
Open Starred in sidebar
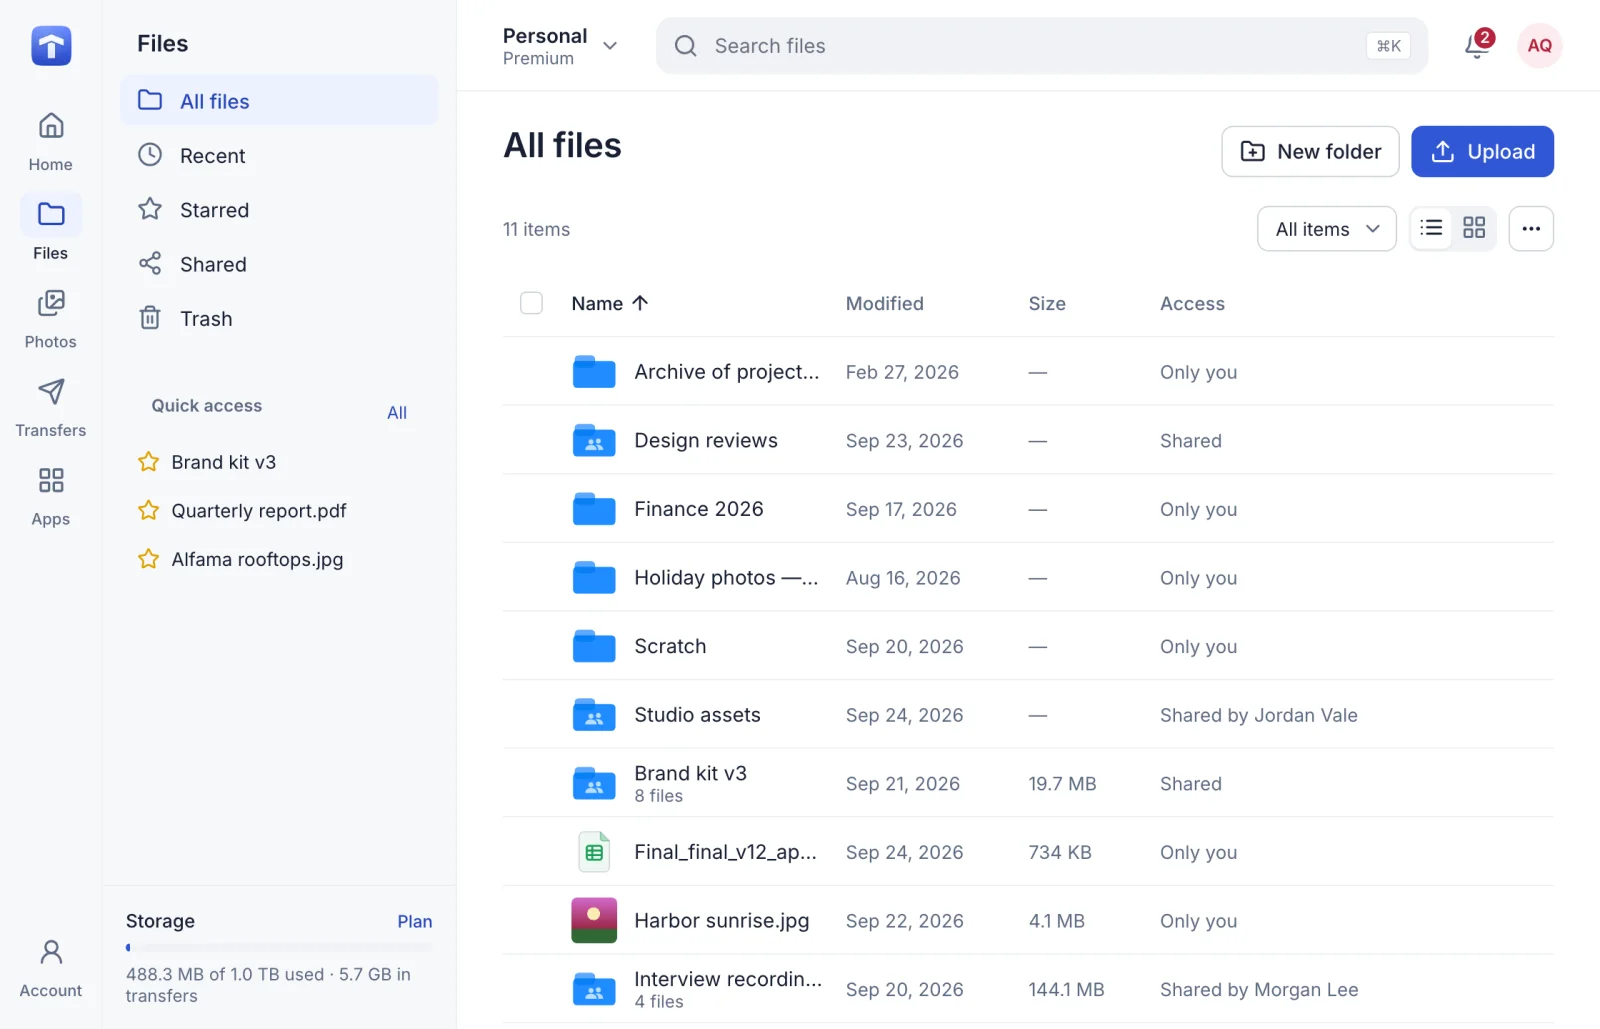coord(279,210)
